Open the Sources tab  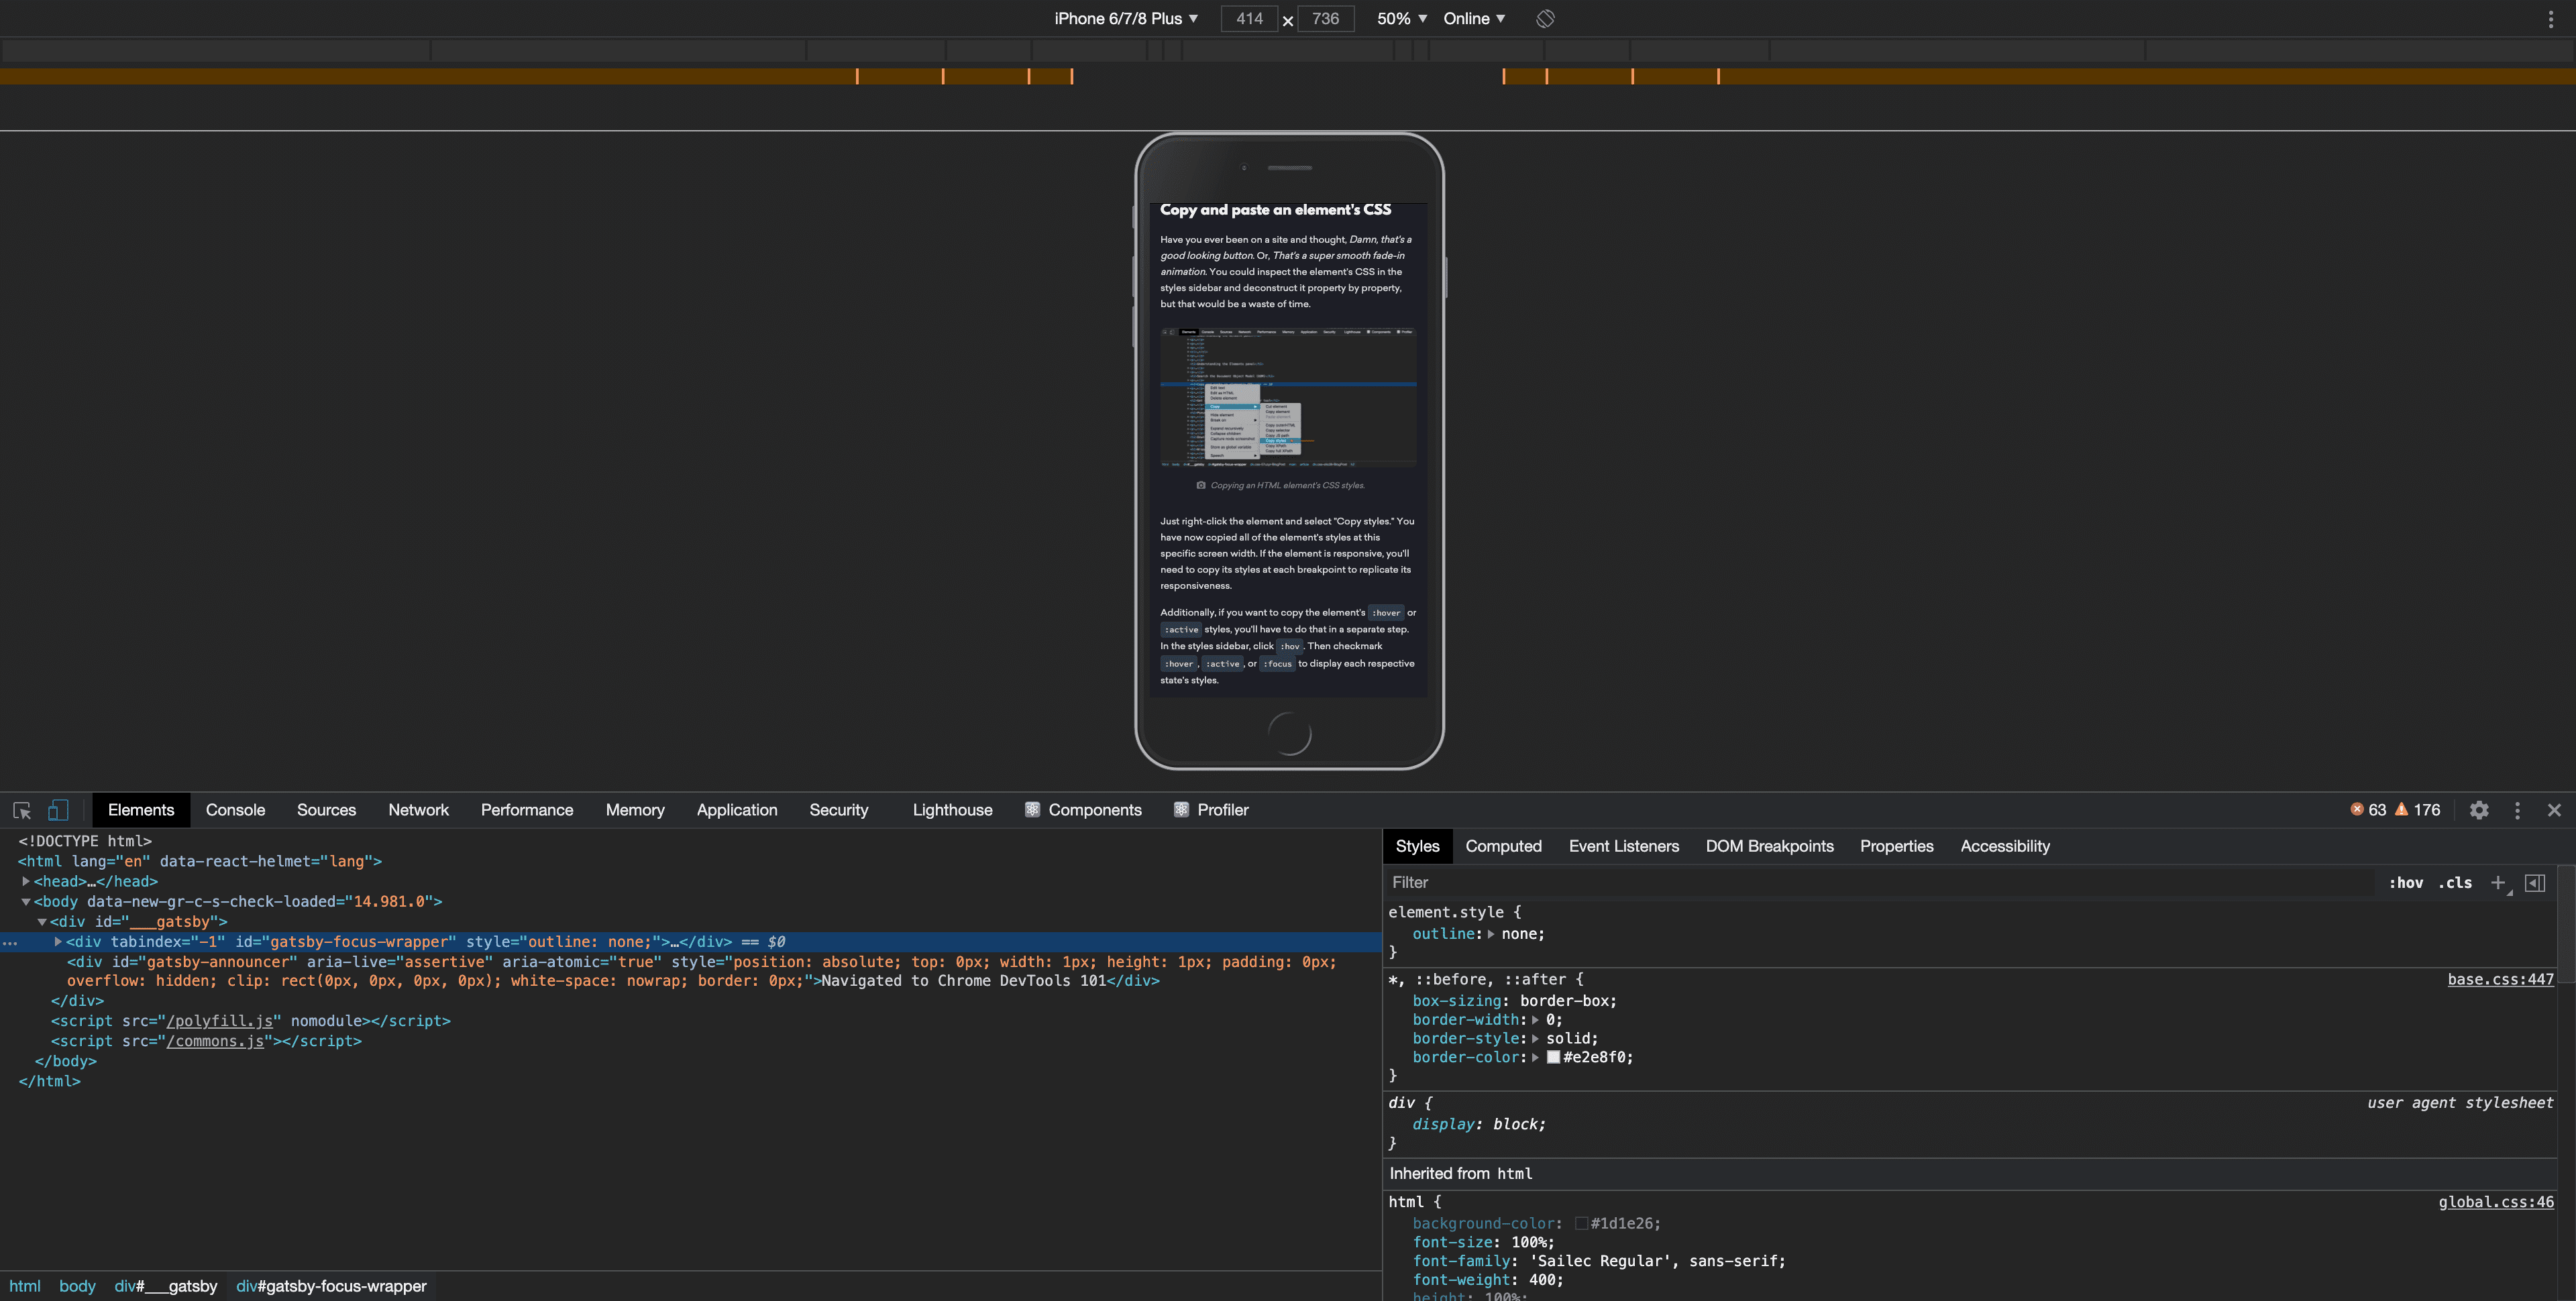click(x=326, y=810)
